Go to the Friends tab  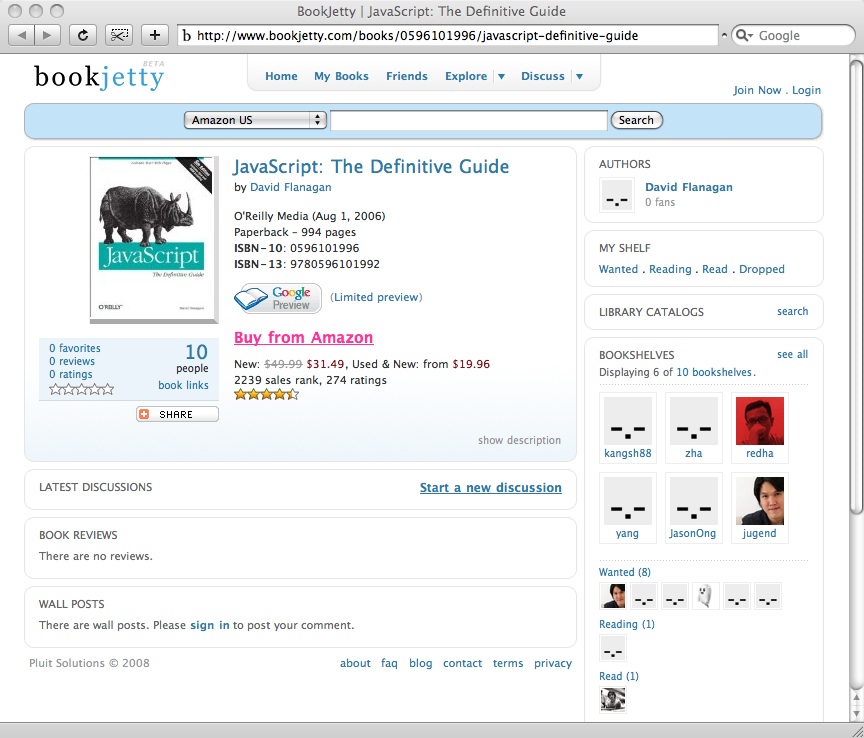coord(406,76)
